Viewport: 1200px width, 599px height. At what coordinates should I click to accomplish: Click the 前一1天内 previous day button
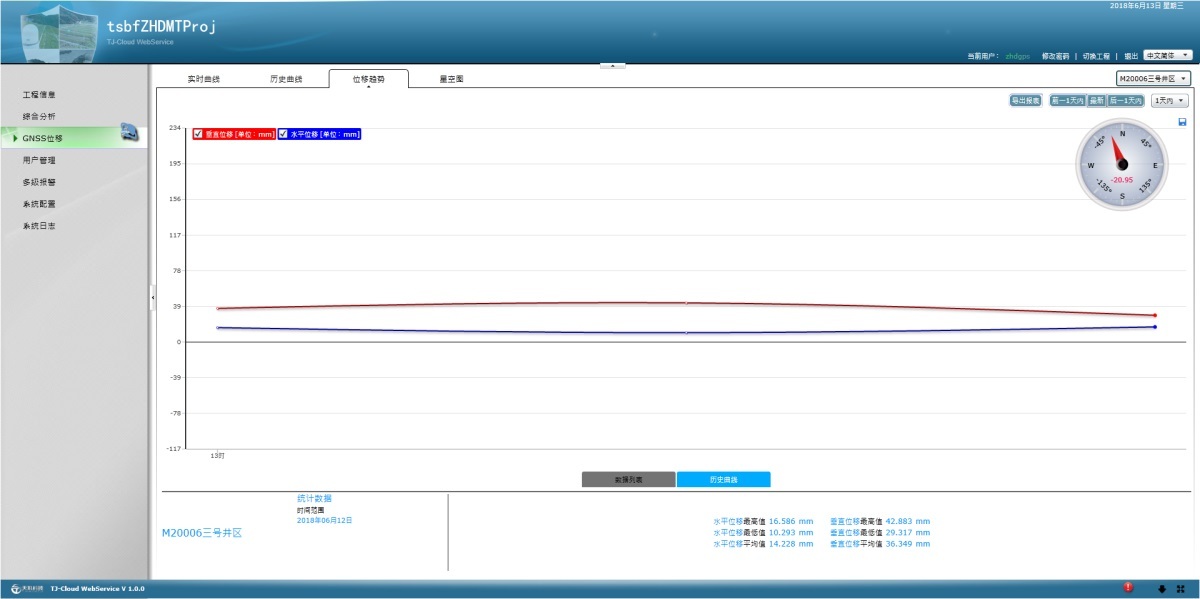click(x=1068, y=100)
